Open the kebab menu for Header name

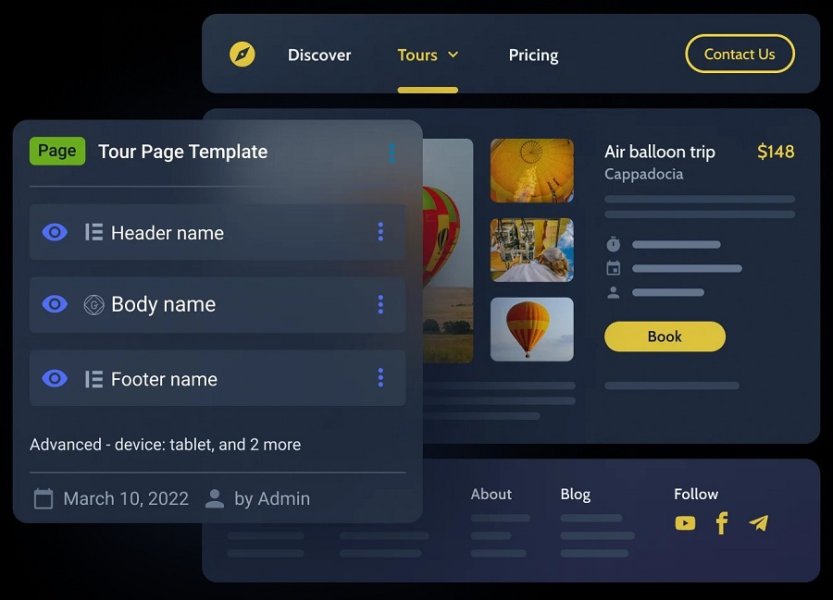click(x=380, y=232)
